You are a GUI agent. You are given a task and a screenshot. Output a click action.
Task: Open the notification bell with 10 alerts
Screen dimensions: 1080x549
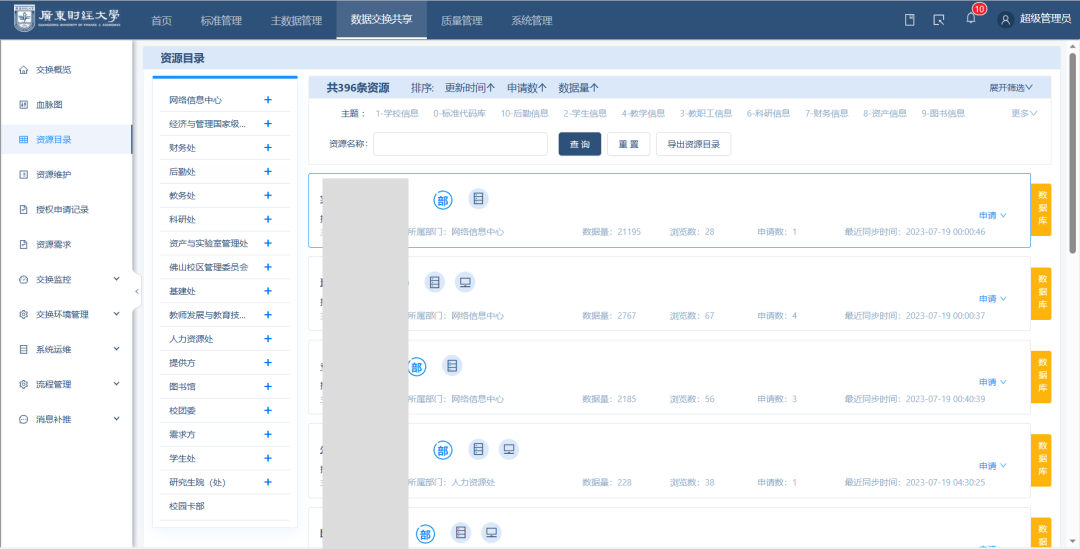(970, 19)
